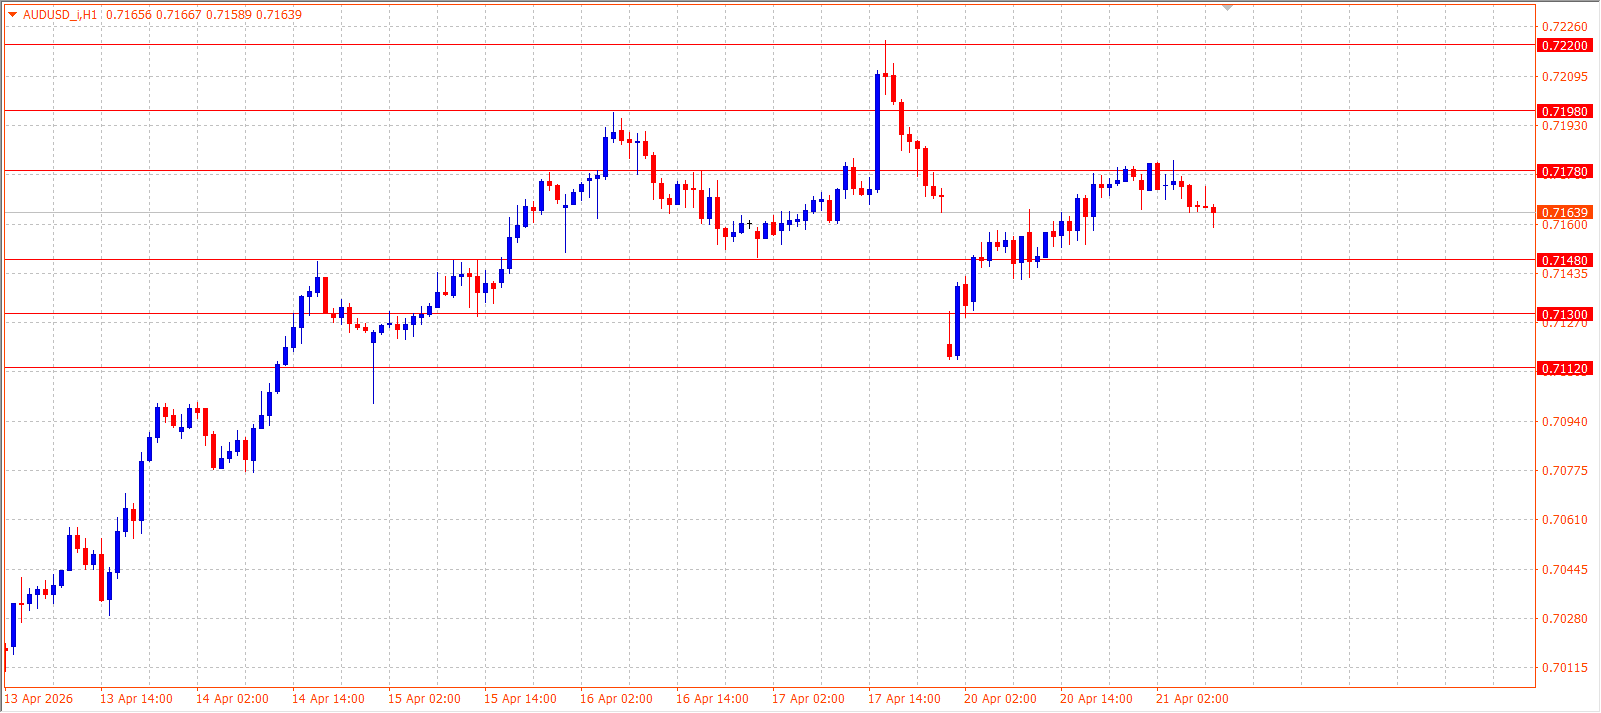
Task: Click the 14 Apr 14:00 time axis label
Action: pos(328,699)
